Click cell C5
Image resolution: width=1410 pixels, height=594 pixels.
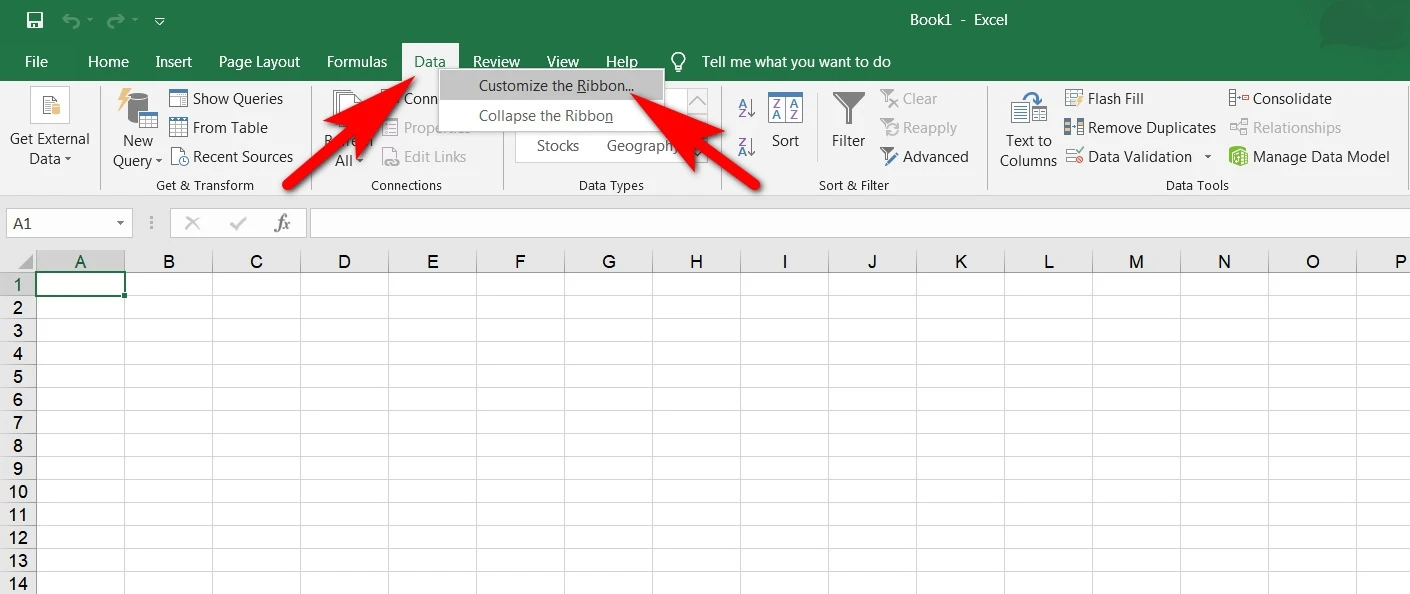click(x=257, y=377)
